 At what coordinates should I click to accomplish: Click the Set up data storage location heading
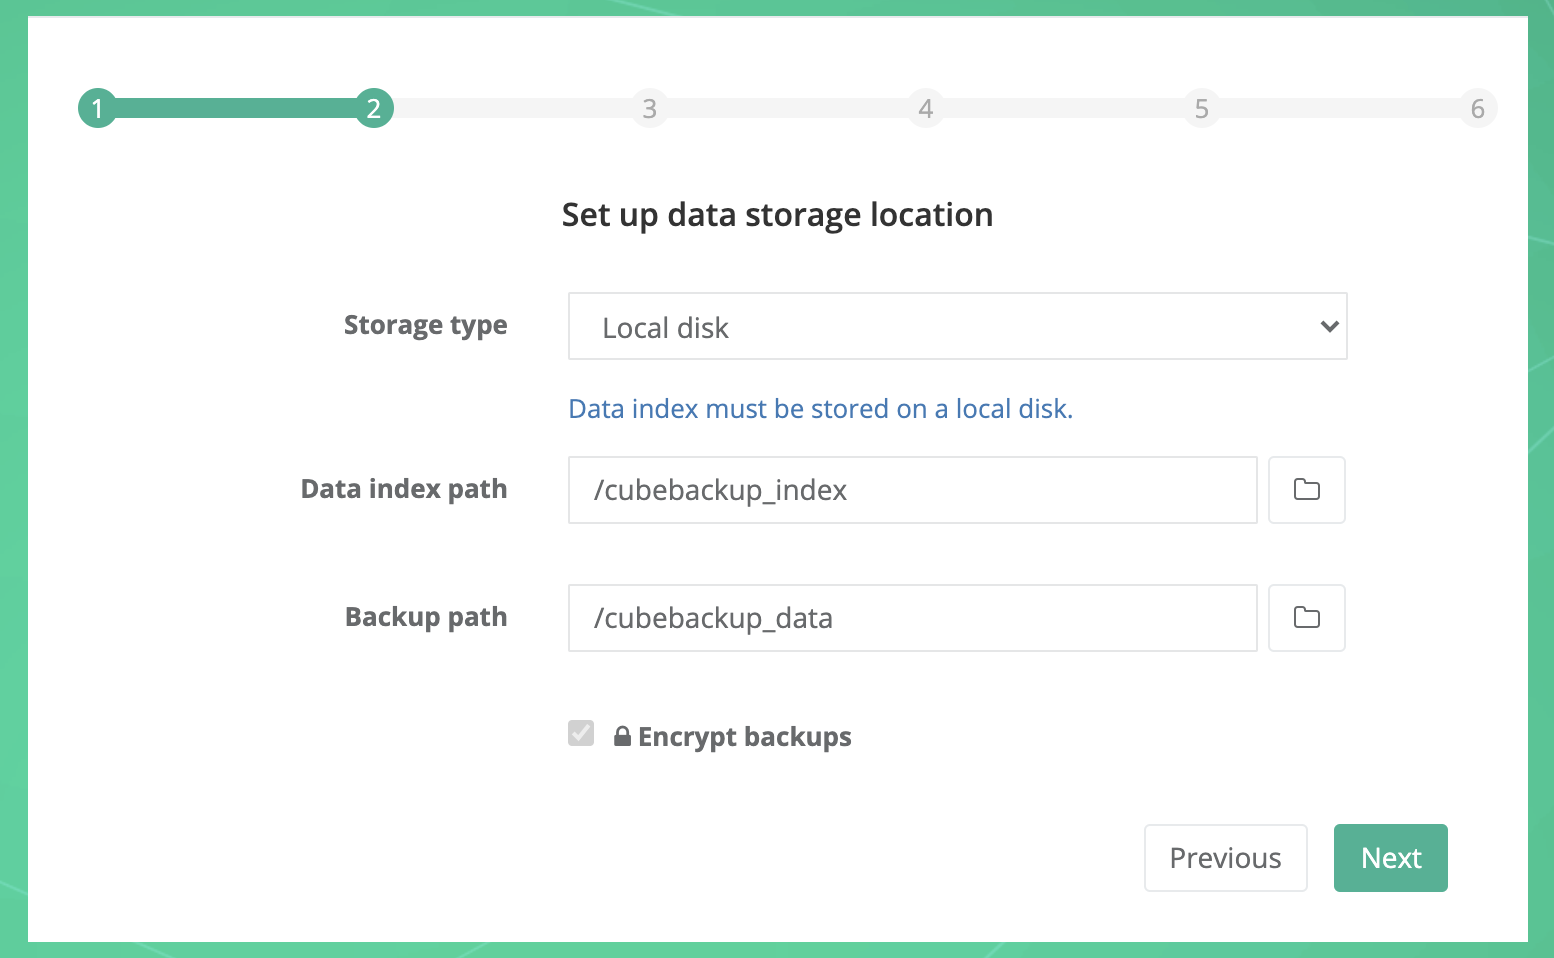[777, 214]
